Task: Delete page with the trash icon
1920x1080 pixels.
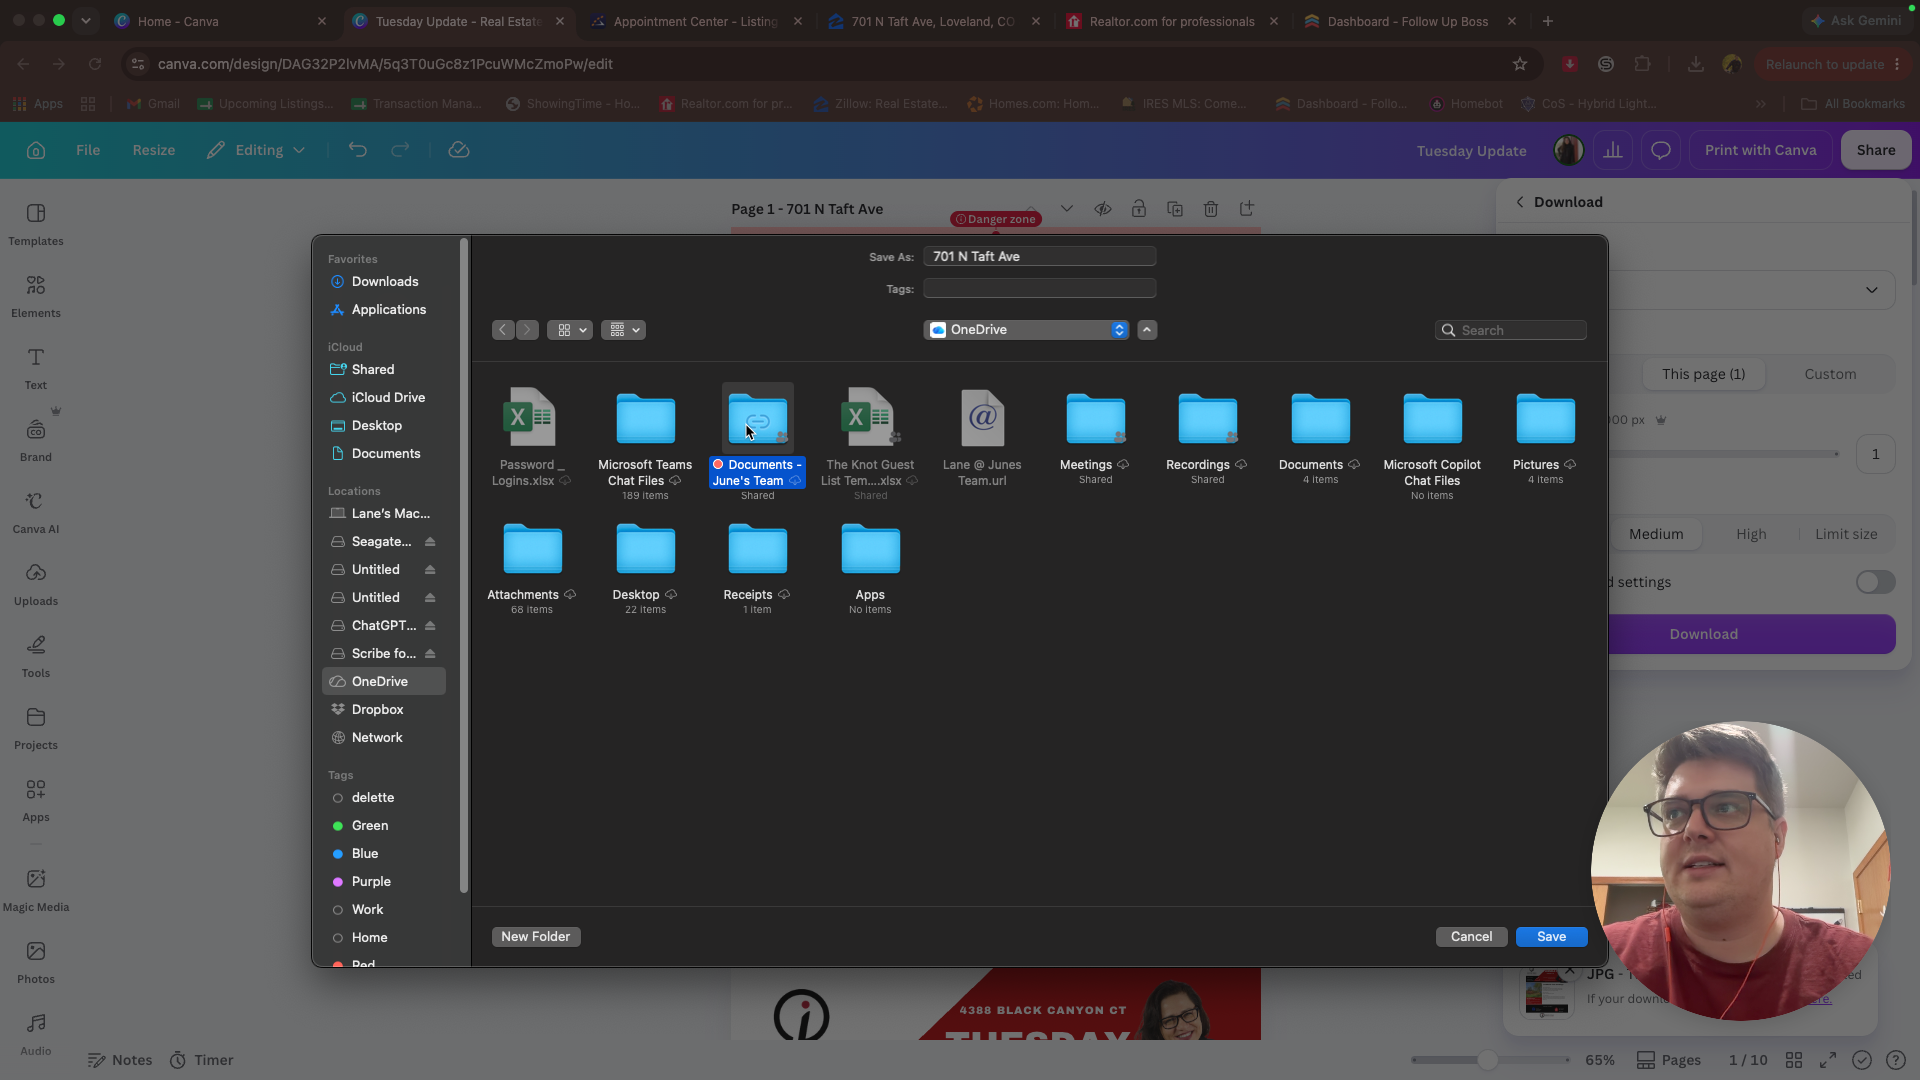Action: tap(1211, 209)
